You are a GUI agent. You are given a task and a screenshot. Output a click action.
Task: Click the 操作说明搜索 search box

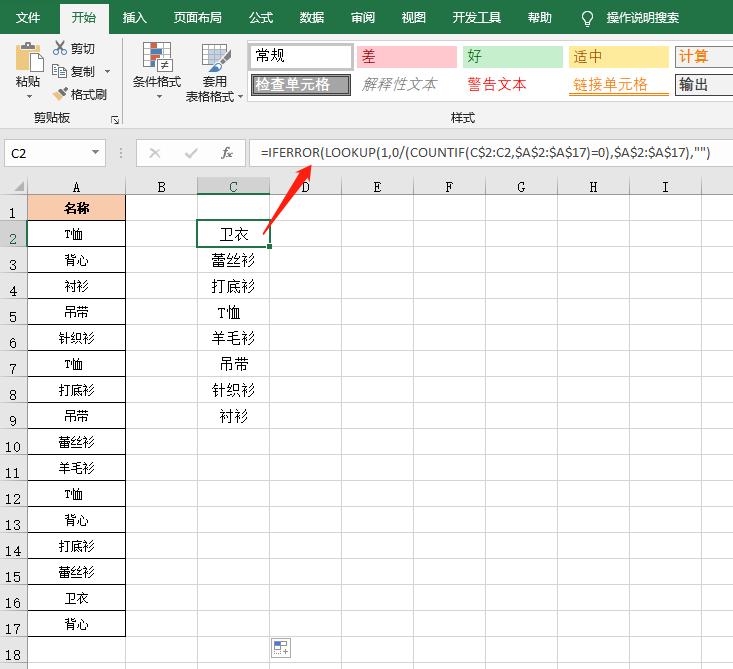[x=642, y=18]
